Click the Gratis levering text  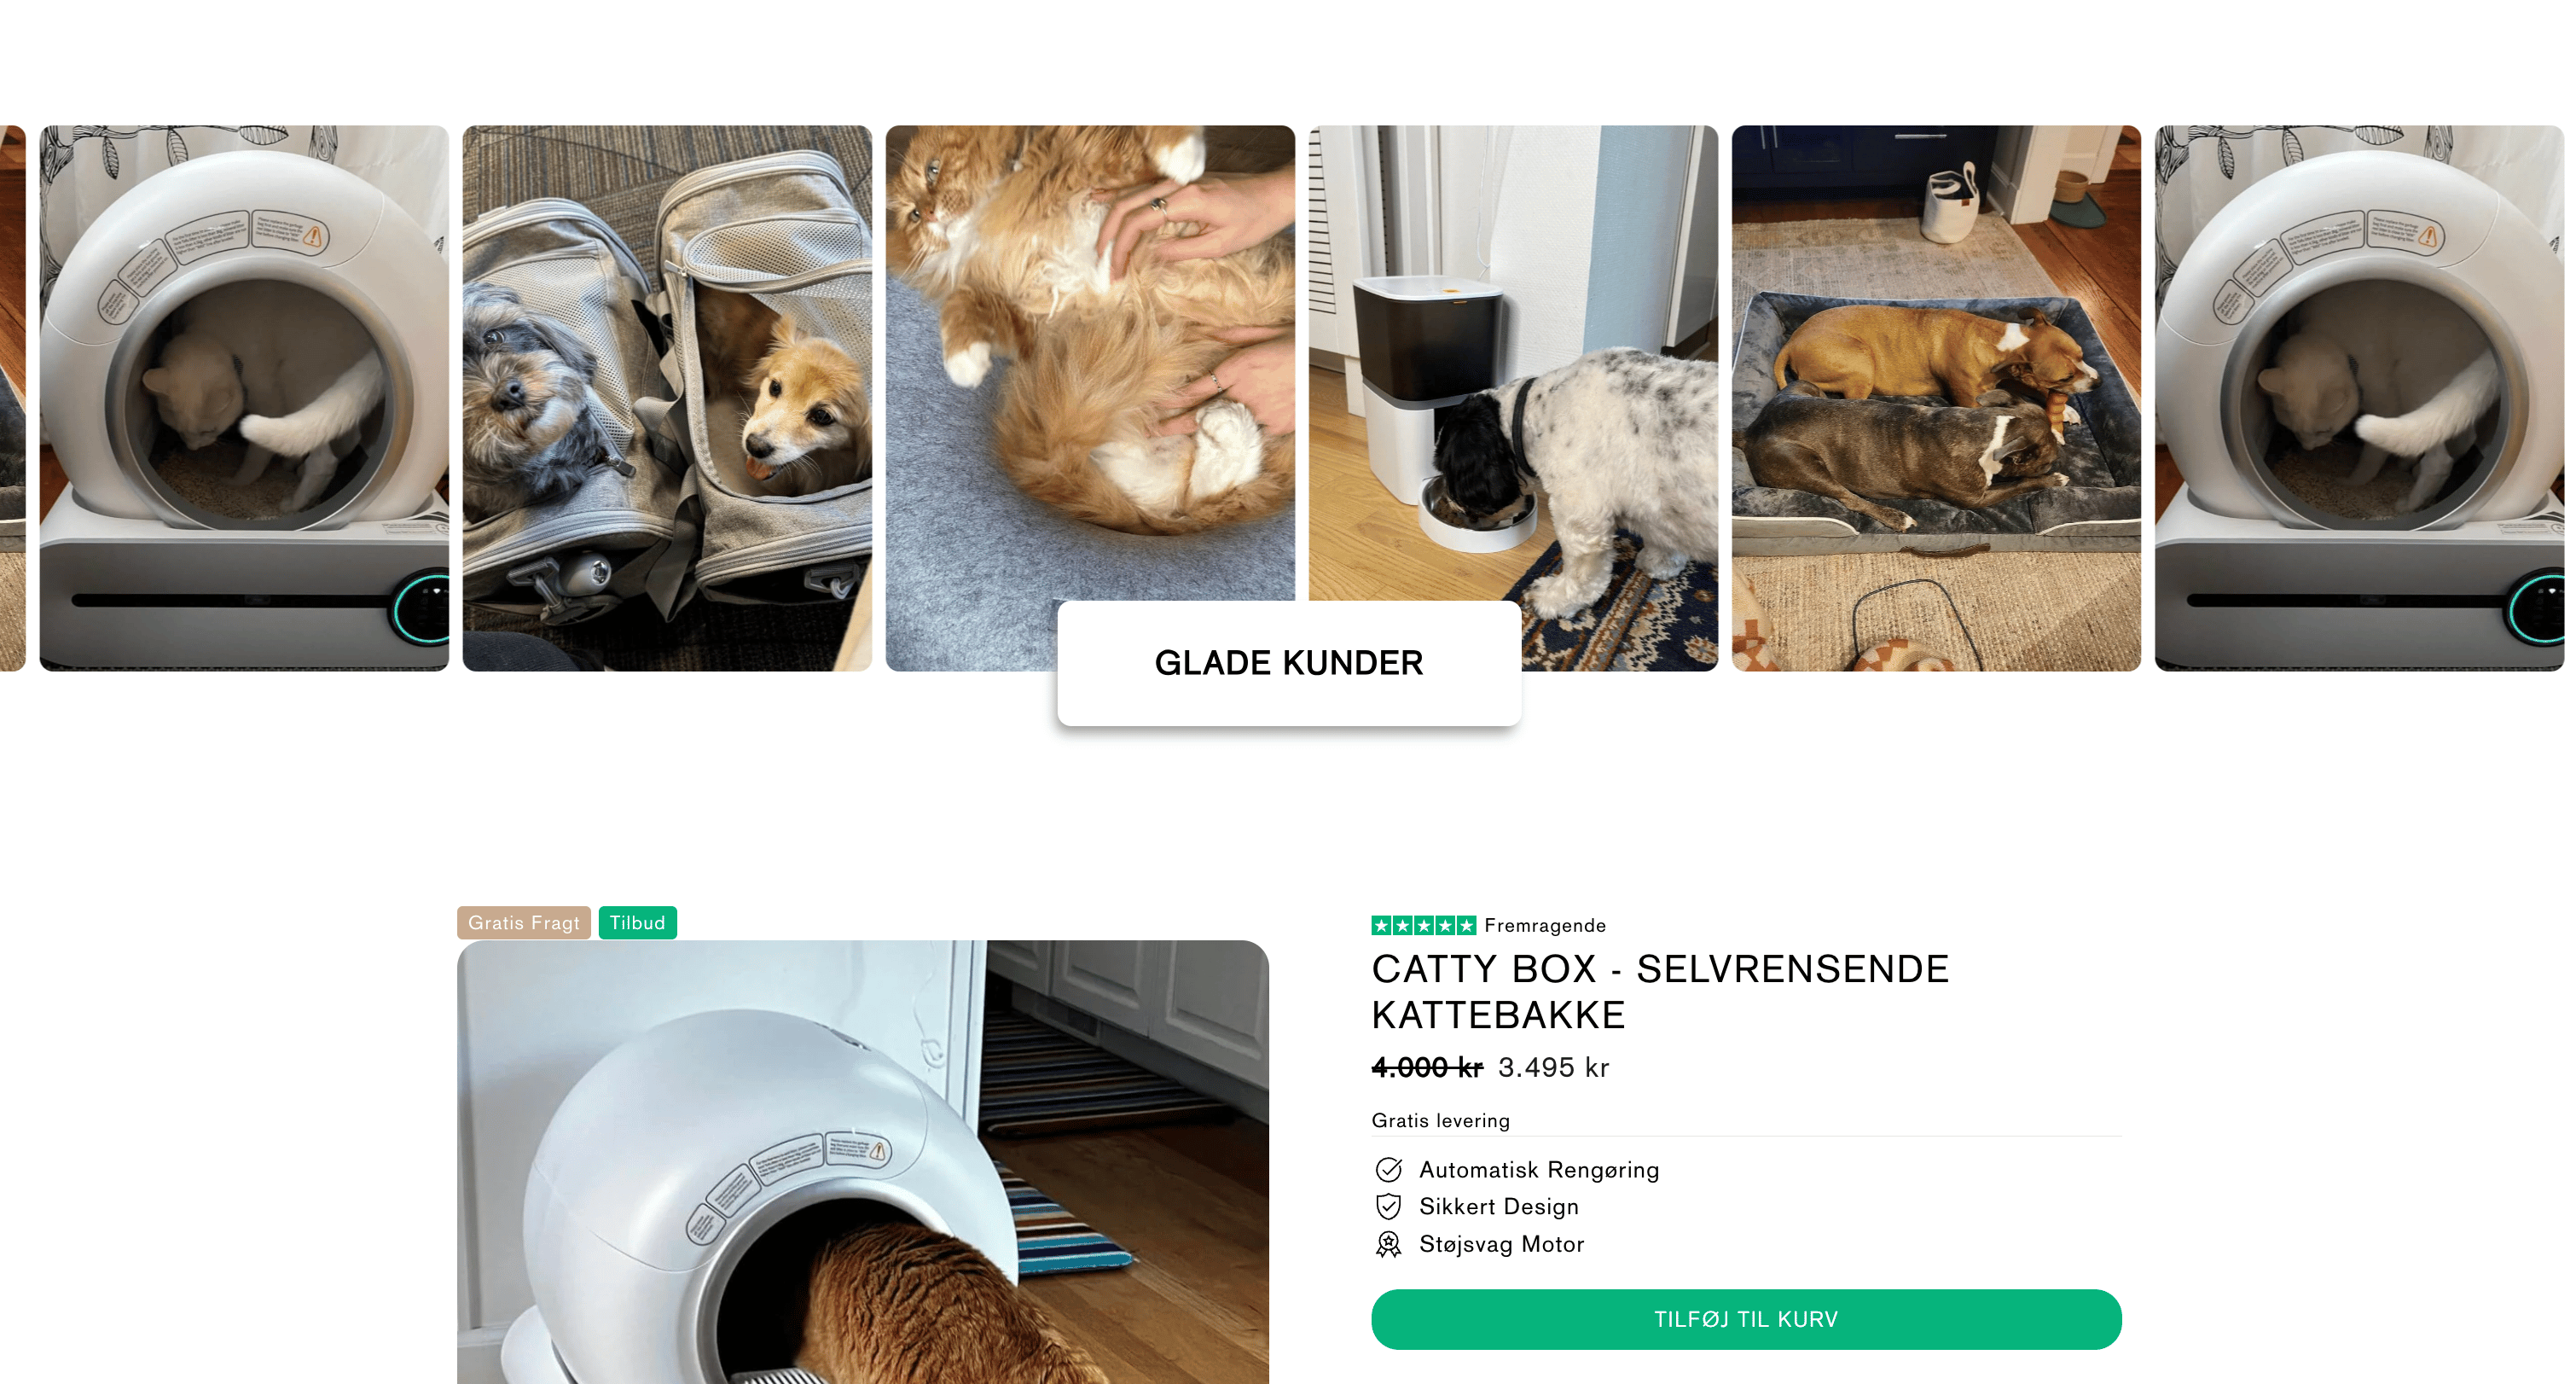coord(1440,1120)
